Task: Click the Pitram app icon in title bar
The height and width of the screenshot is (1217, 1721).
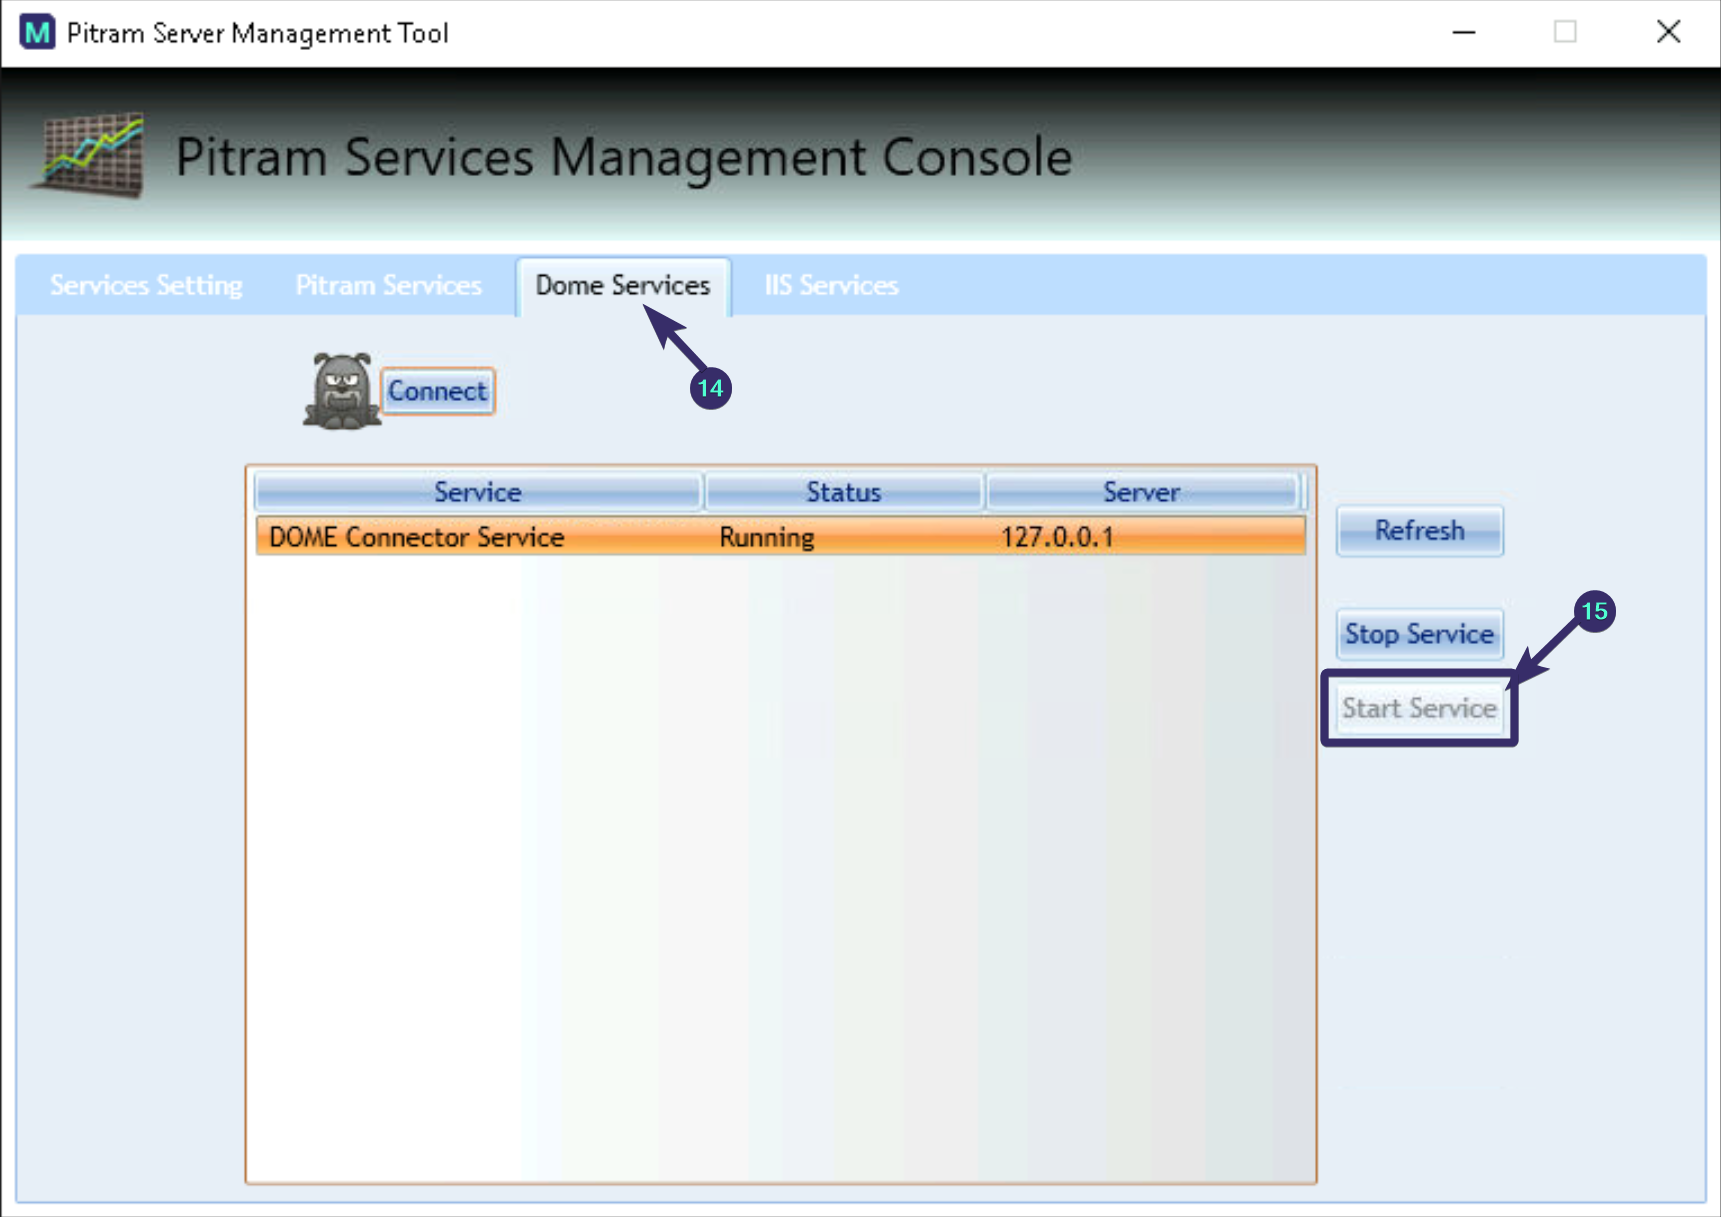Action: (x=36, y=32)
